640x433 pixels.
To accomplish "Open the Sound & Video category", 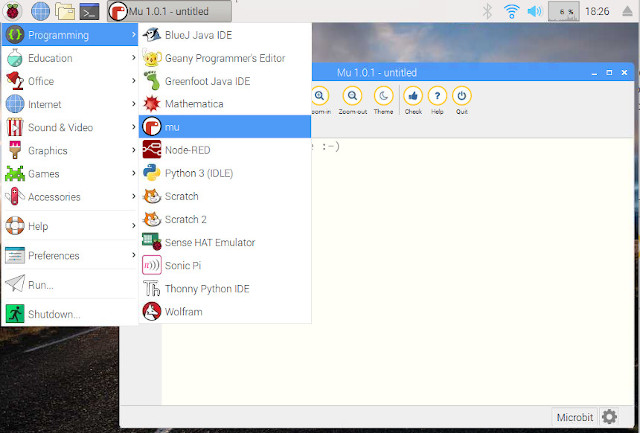I will [70, 127].
